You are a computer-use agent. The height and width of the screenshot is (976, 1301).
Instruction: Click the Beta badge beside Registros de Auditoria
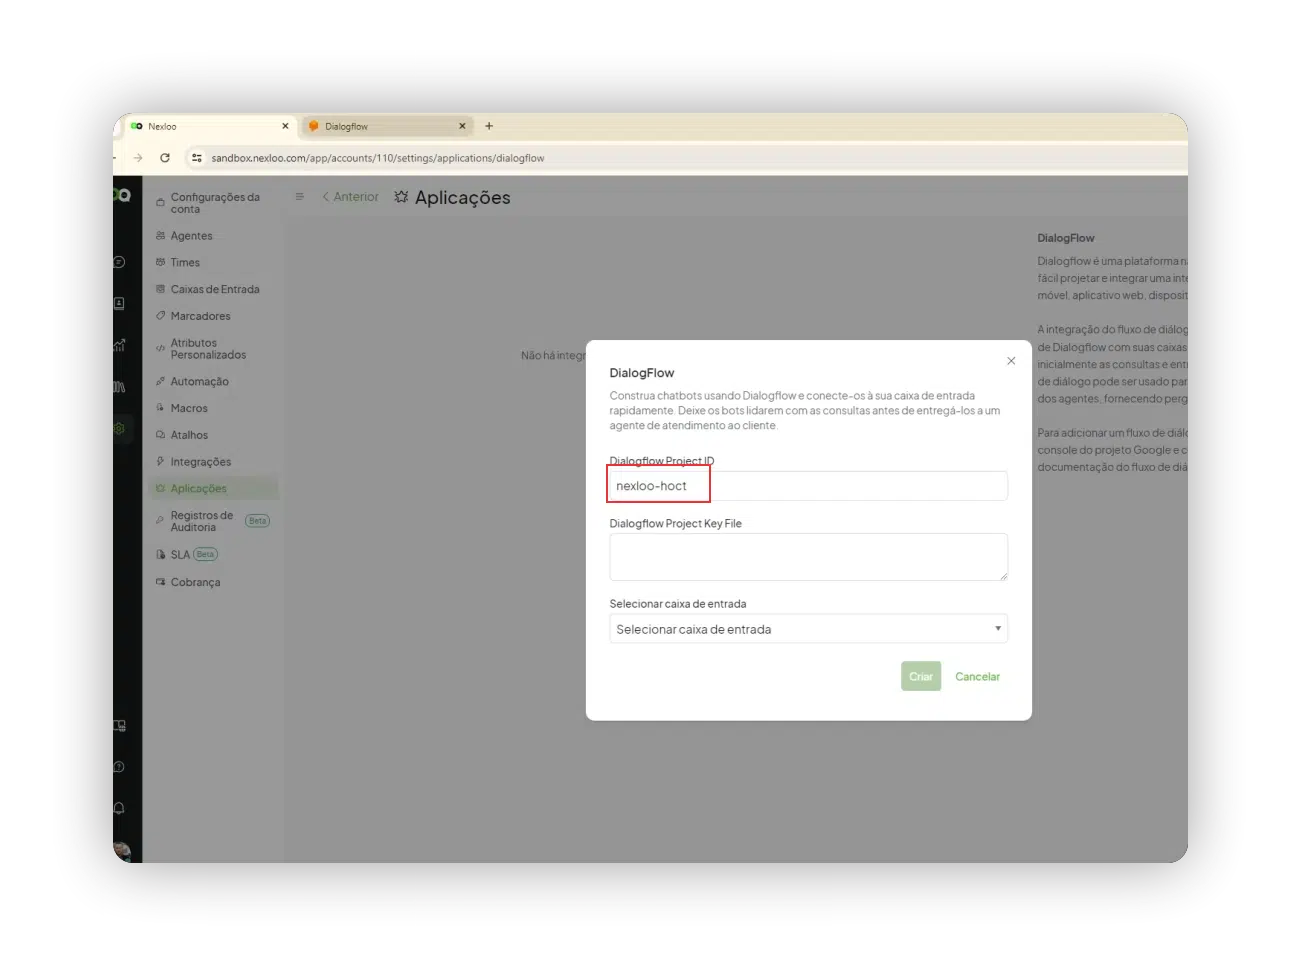click(x=257, y=521)
